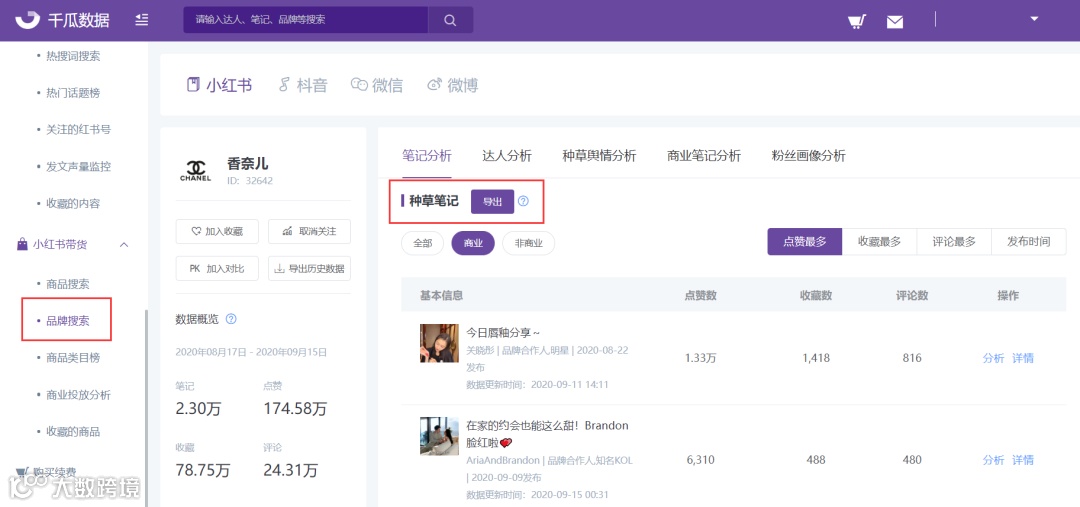Screen dimensions: 1080x507
Task: Filter notes by 商业
Action: click(473, 243)
